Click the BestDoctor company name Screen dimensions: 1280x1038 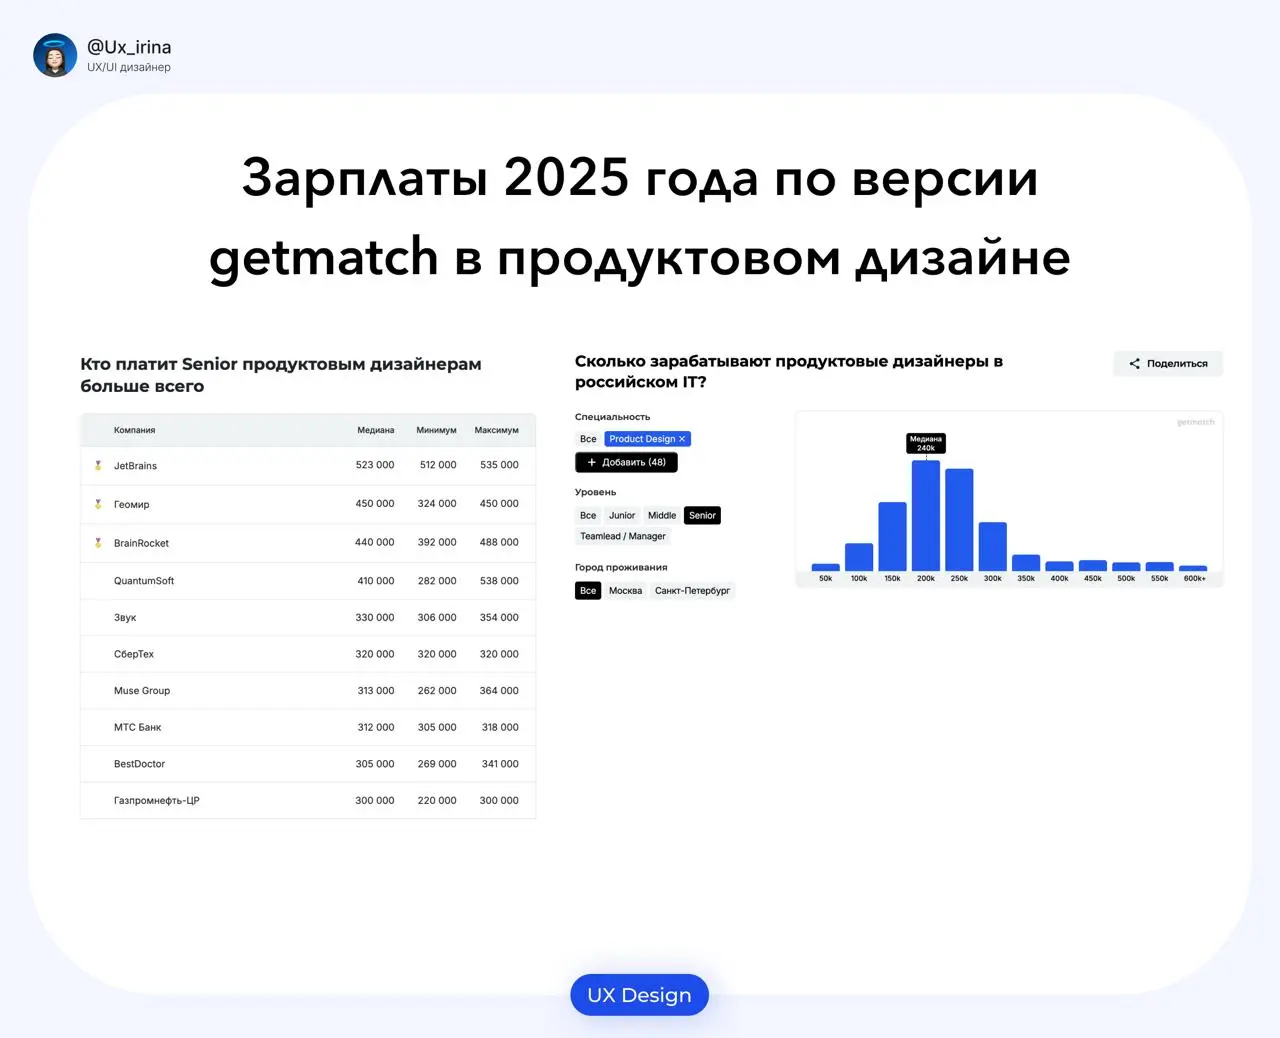point(139,764)
